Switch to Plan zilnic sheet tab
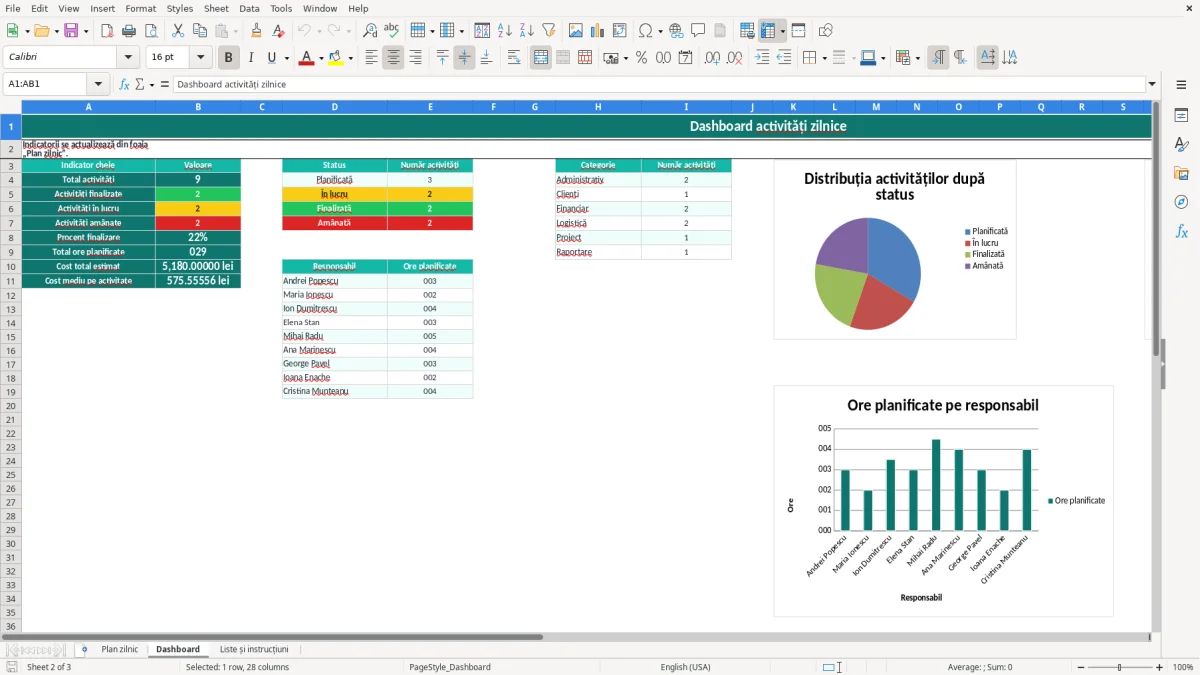The image size is (1200, 675). click(x=119, y=649)
